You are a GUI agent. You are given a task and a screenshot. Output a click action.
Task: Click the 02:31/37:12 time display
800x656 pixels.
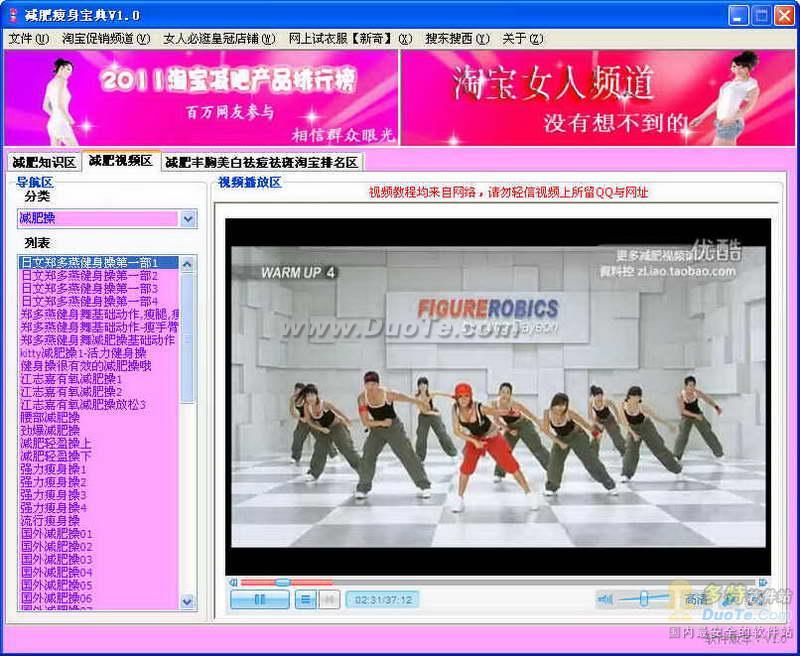coord(383,599)
